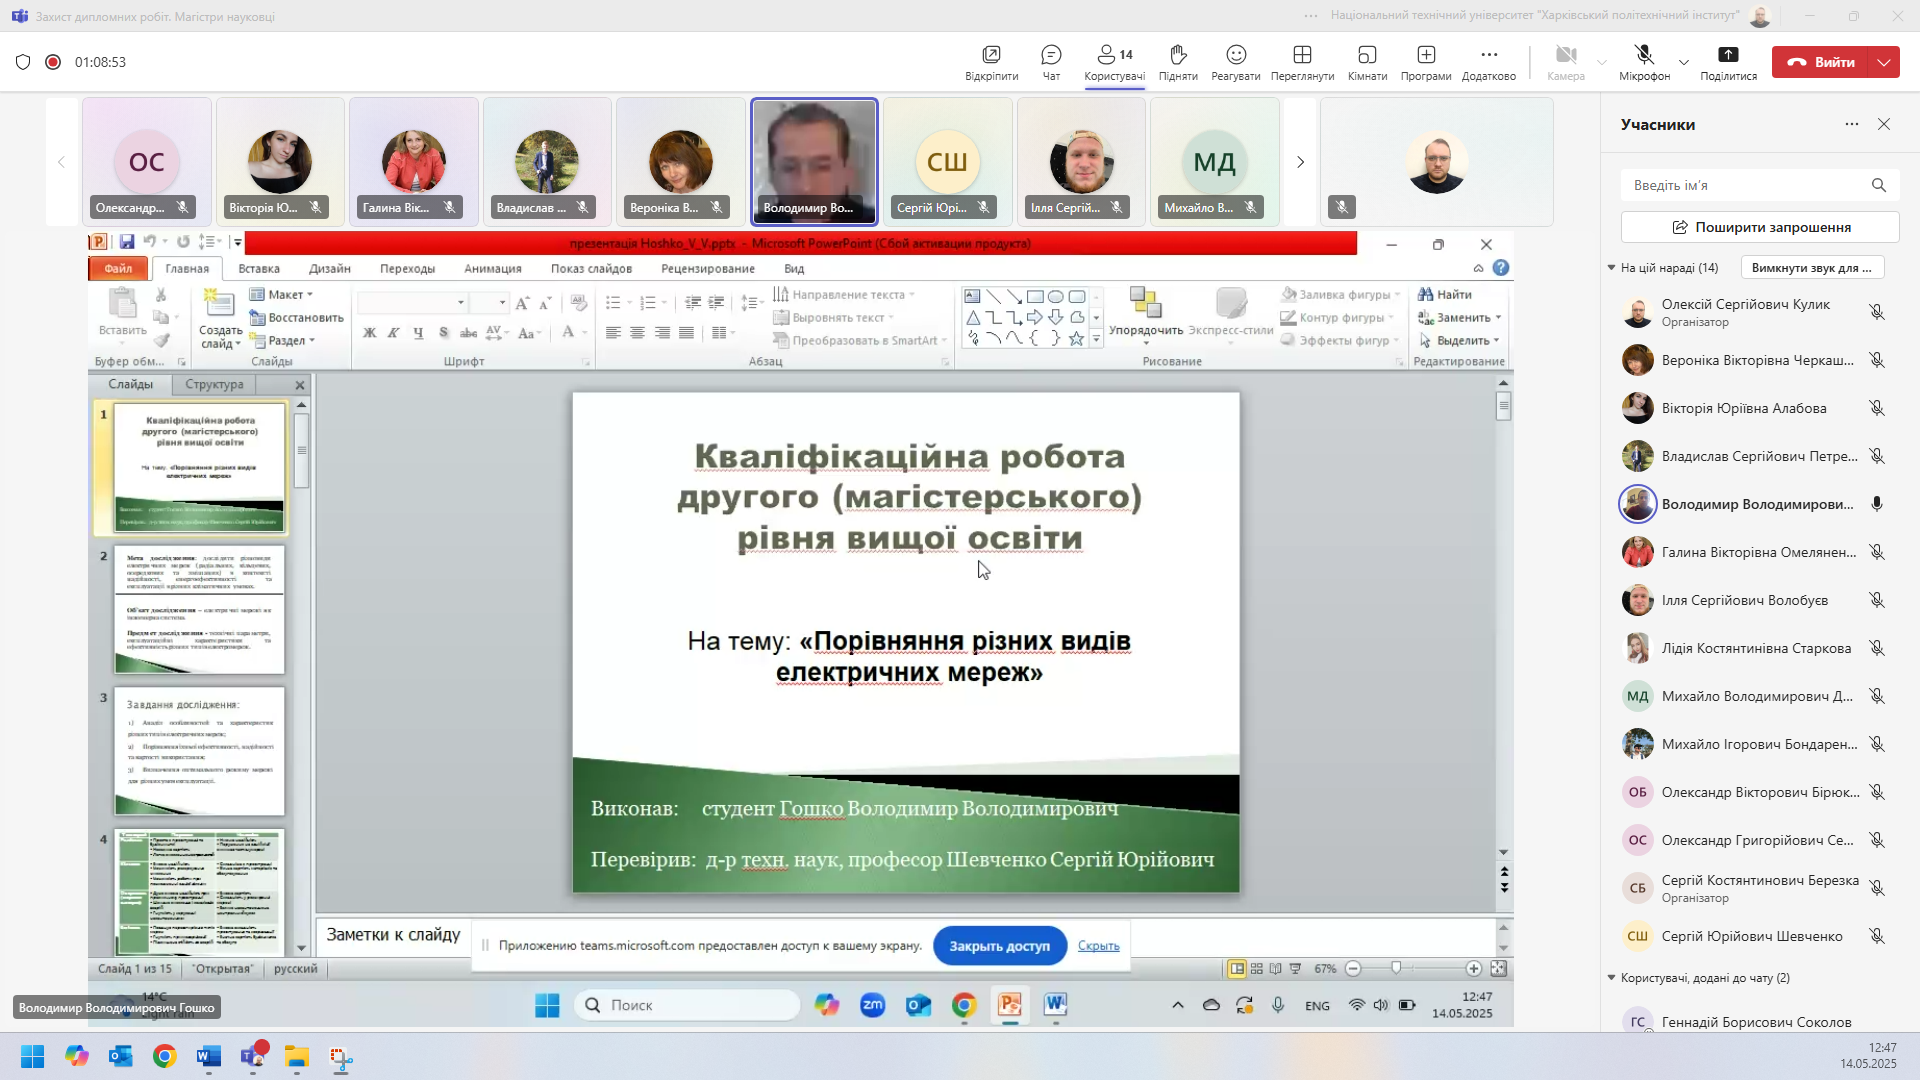This screenshot has width=1920, height=1080.
Task: Click fit slide to window icon
Action: tap(1498, 968)
